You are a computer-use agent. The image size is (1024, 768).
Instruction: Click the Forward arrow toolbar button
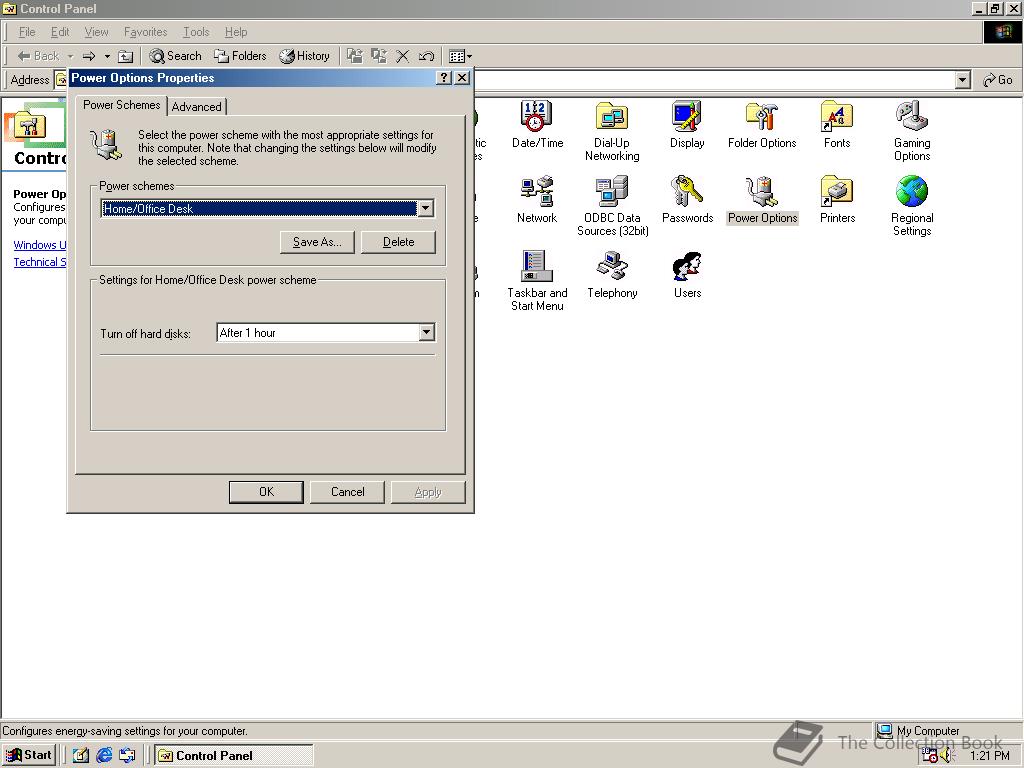[x=89, y=56]
